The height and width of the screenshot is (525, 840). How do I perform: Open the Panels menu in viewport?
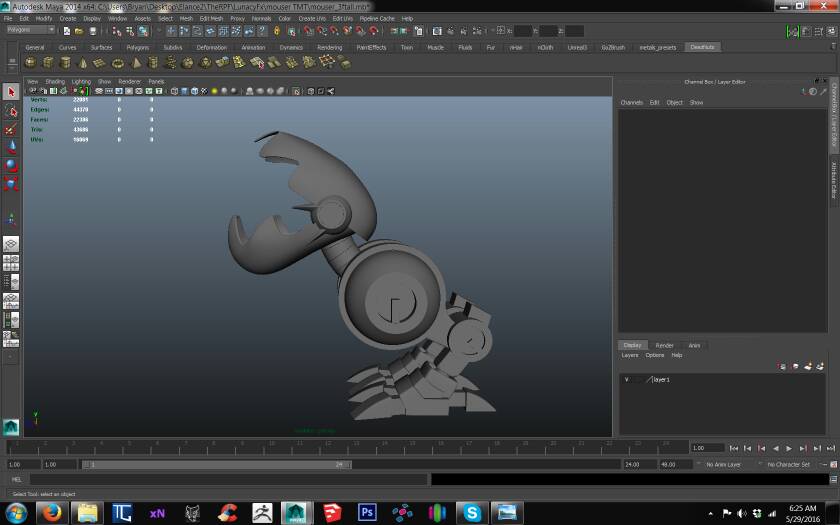[156, 81]
